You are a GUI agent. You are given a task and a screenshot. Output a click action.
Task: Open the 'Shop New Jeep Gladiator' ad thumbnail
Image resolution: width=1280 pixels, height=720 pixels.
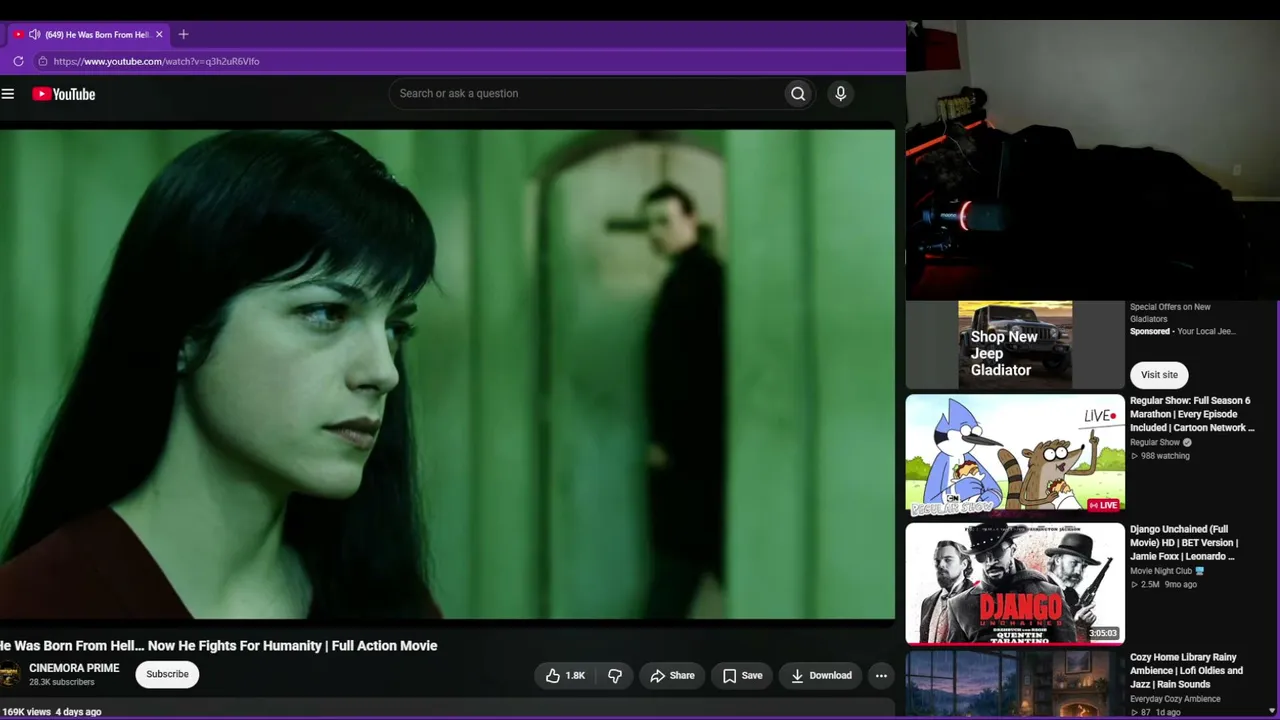pyautogui.click(x=1015, y=345)
